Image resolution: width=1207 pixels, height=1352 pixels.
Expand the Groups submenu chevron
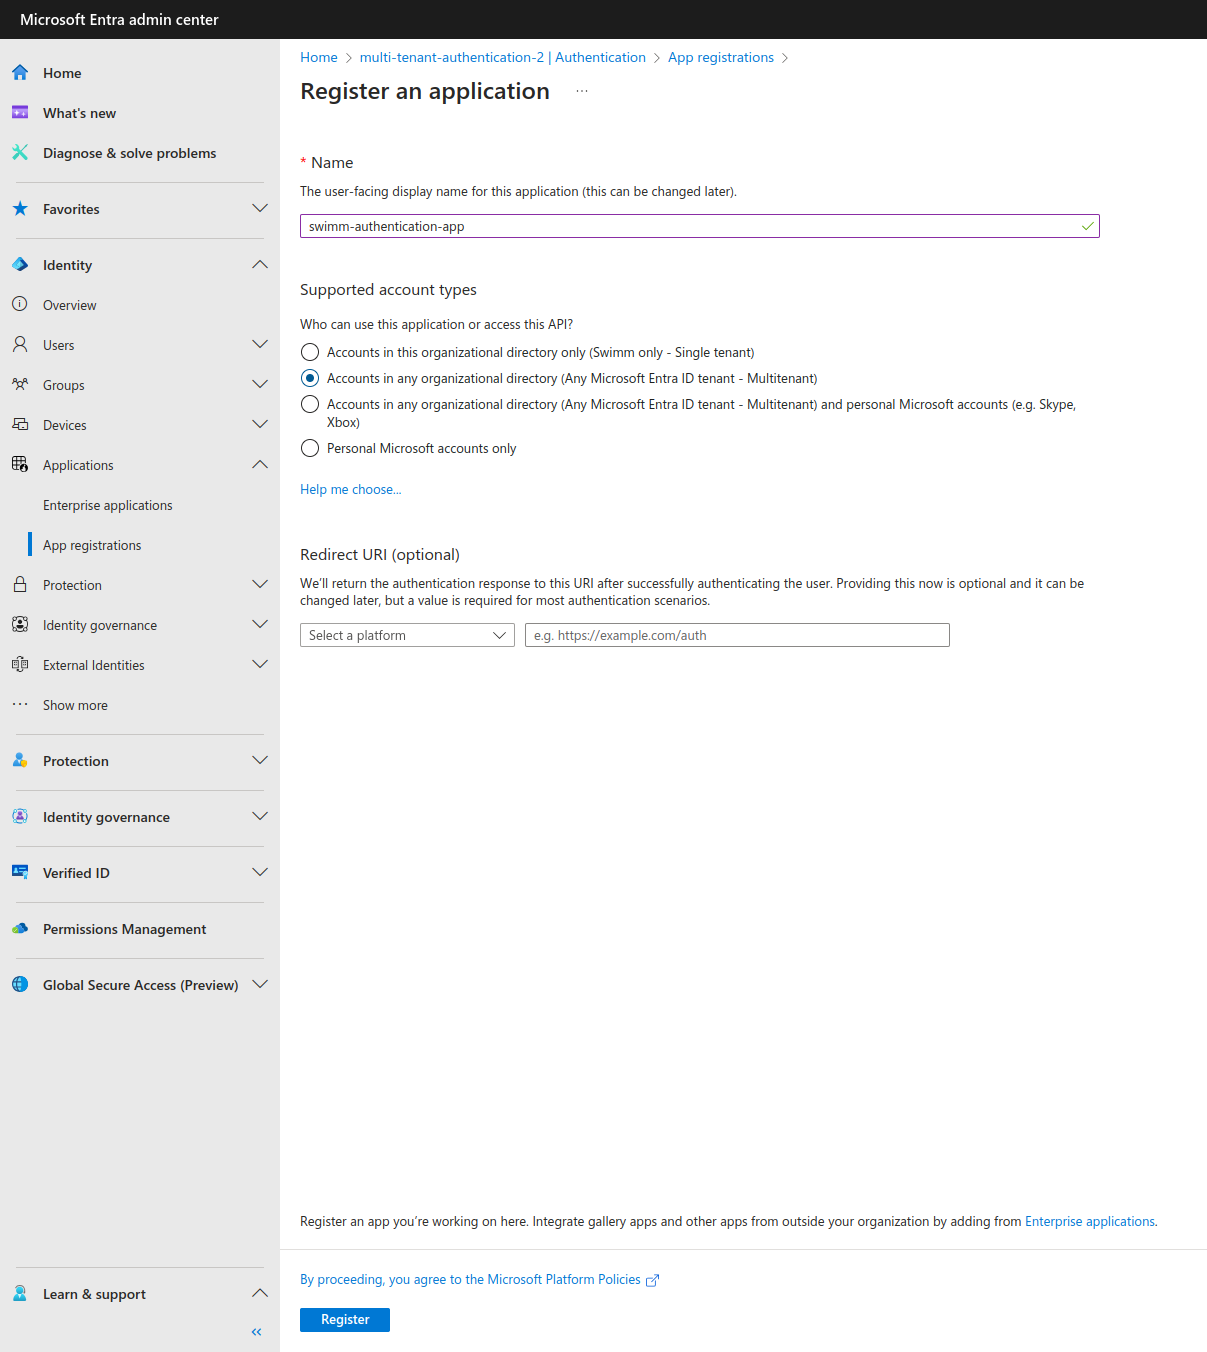click(260, 384)
